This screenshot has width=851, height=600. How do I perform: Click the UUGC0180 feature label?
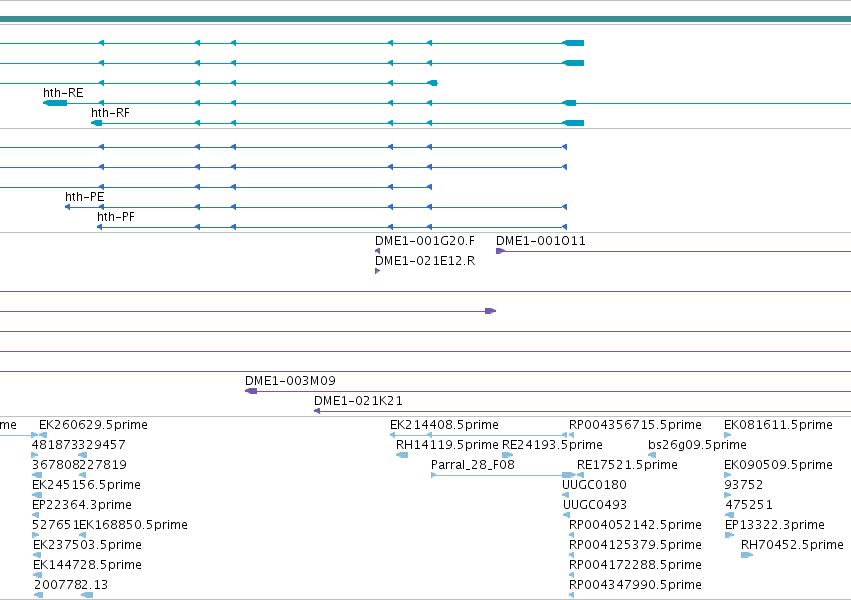[594, 485]
